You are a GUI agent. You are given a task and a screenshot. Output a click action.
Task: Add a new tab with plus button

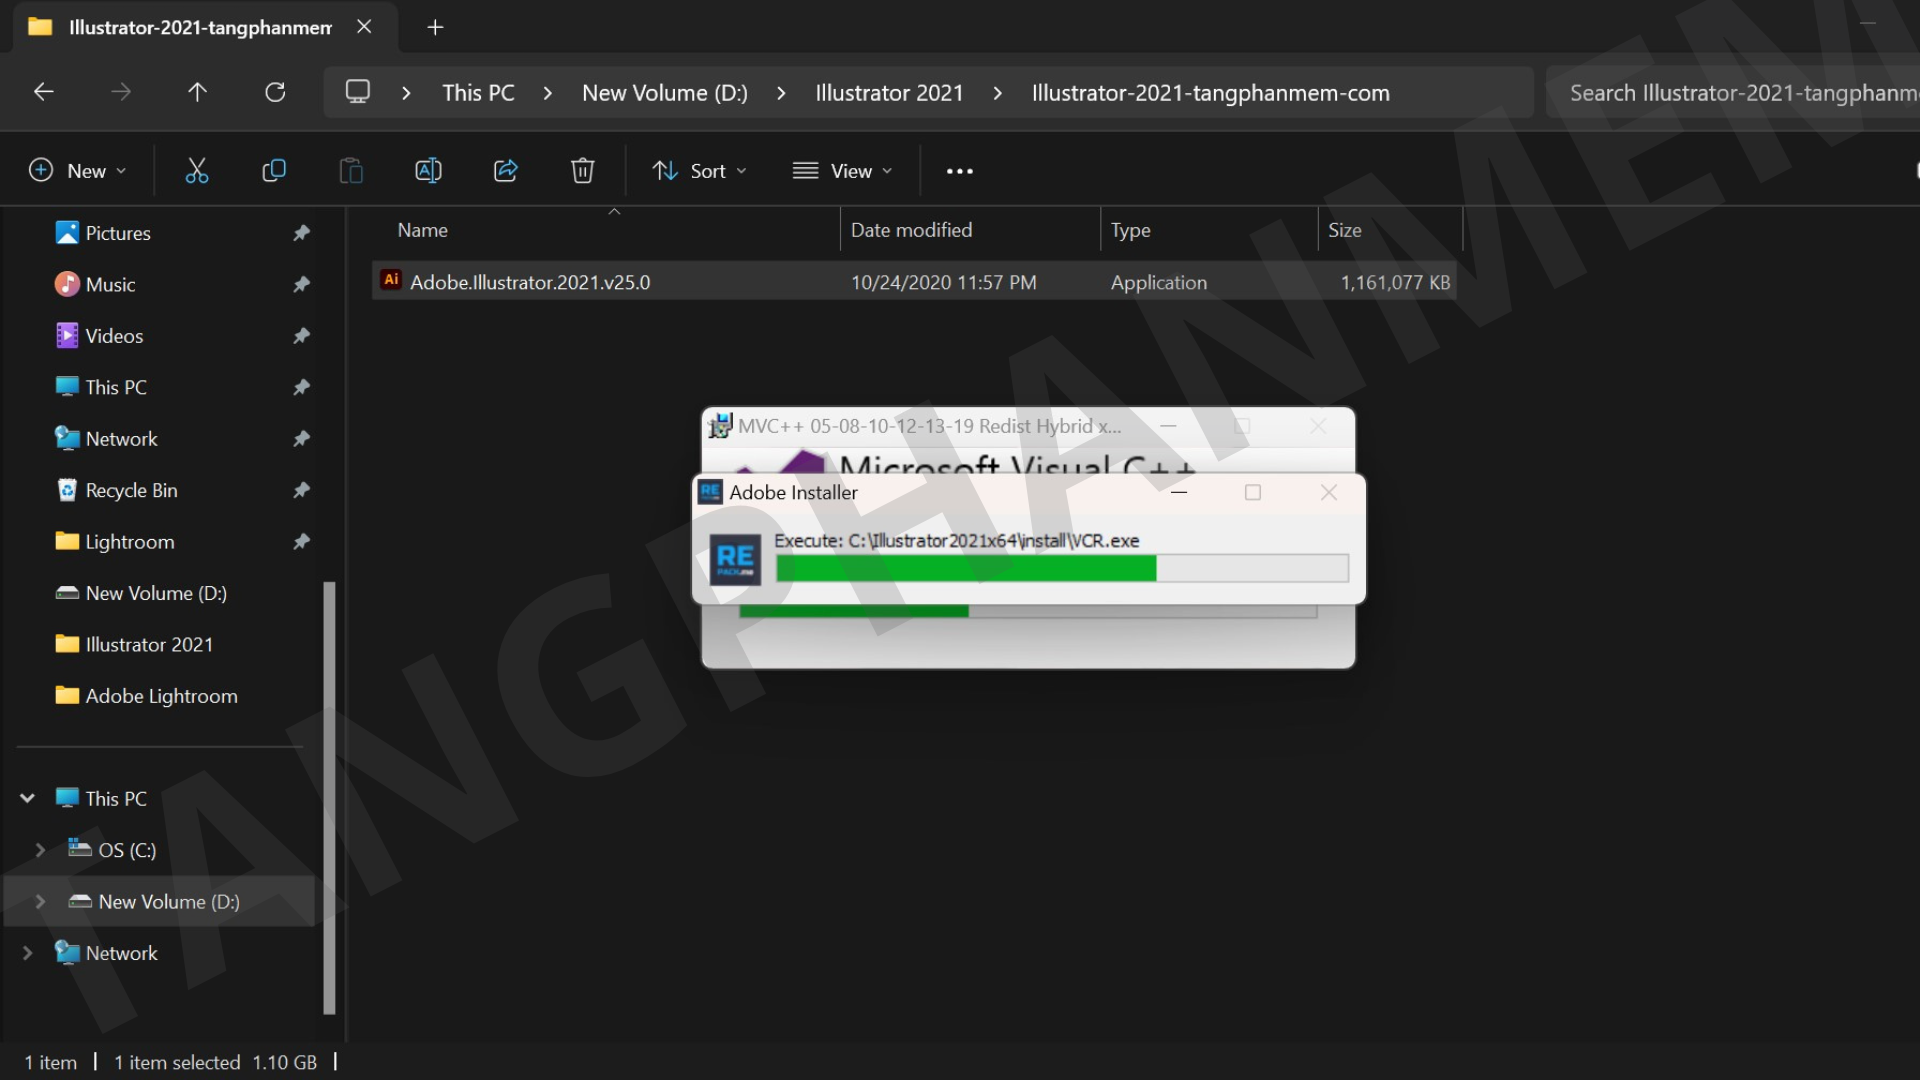point(435,27)
